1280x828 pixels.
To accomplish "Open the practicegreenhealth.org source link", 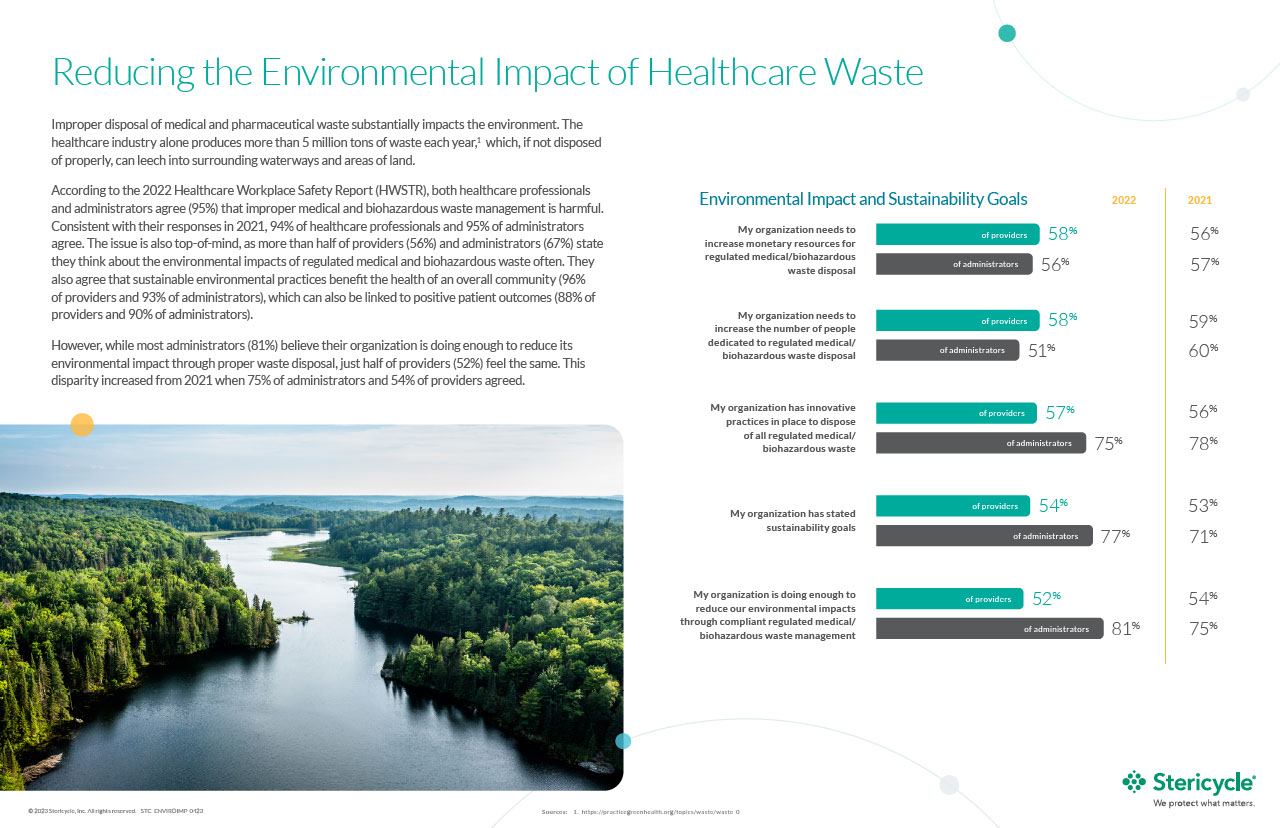I will coord(661,812).
